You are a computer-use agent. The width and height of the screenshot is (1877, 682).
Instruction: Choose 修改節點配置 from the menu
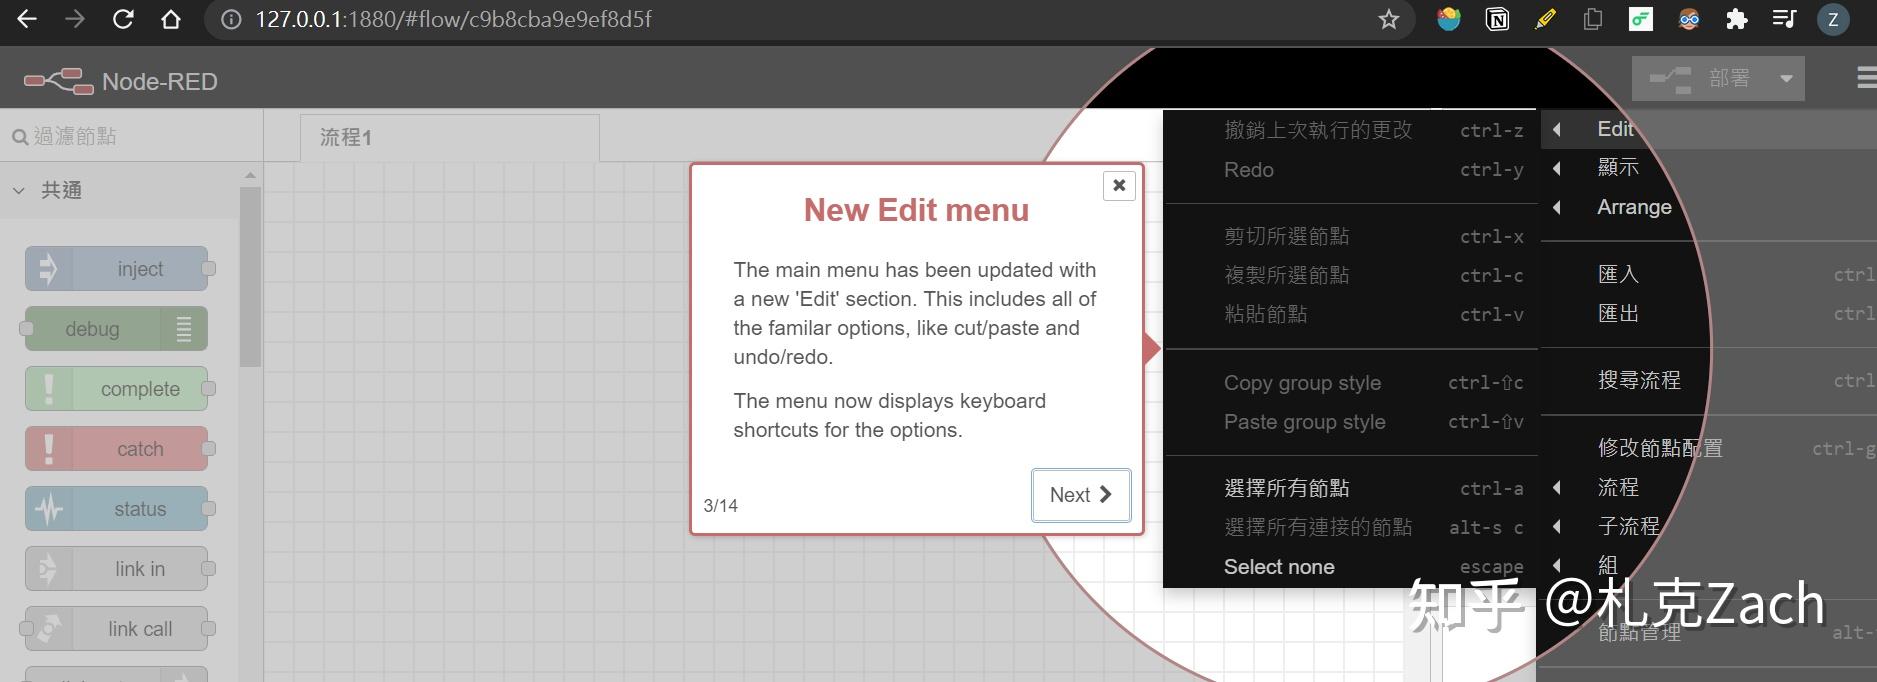tap(1708, 448)
